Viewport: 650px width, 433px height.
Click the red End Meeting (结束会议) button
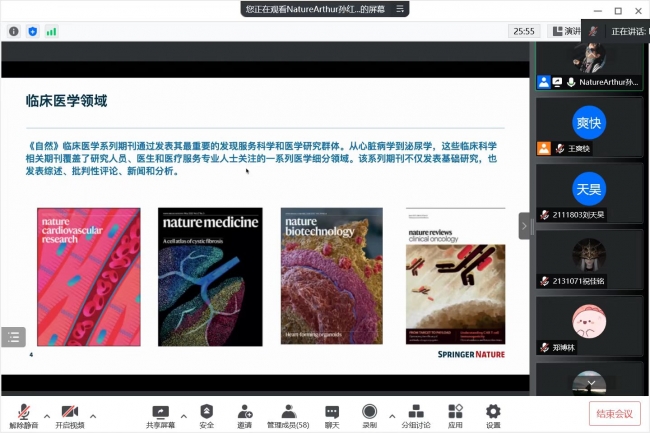[x=614, y=414]
